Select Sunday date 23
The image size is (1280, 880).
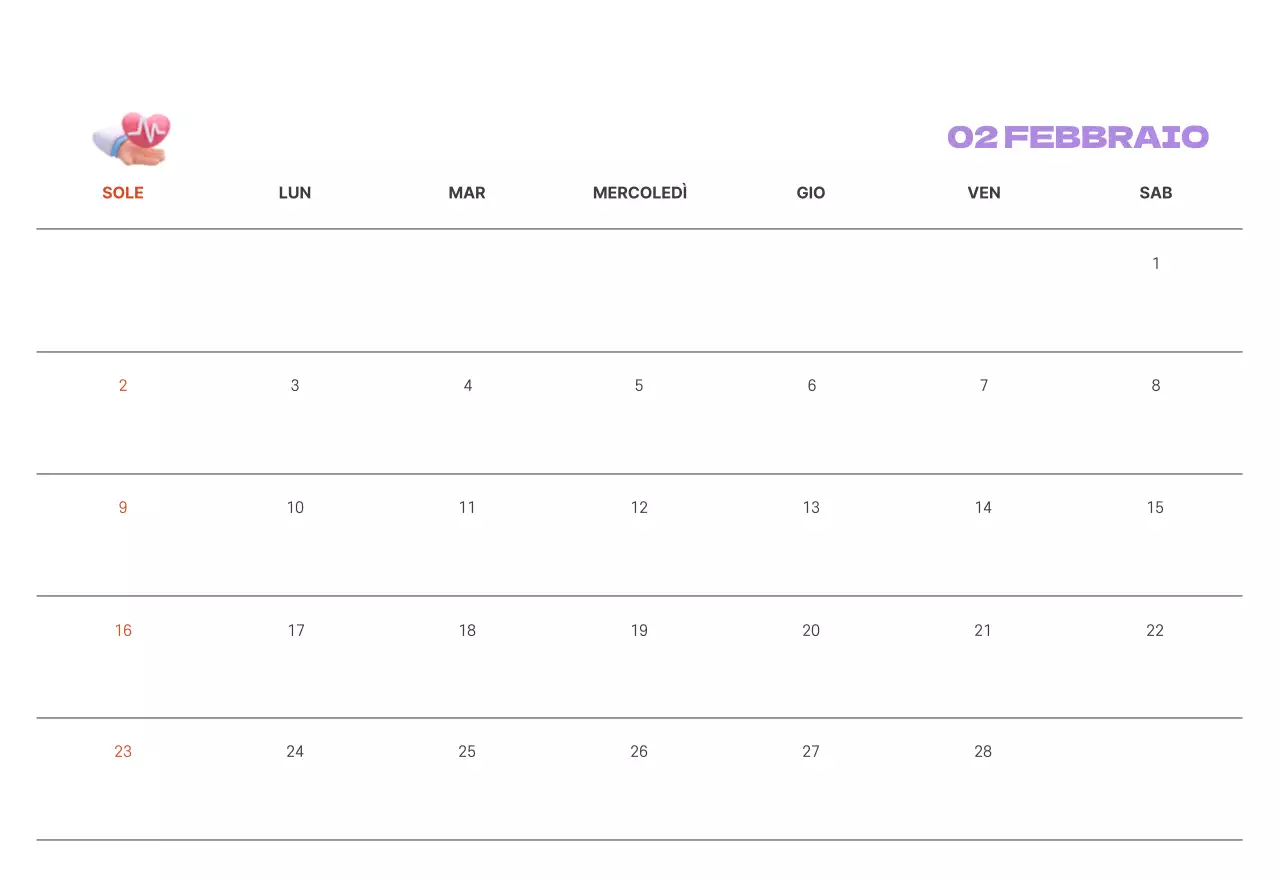123,752
